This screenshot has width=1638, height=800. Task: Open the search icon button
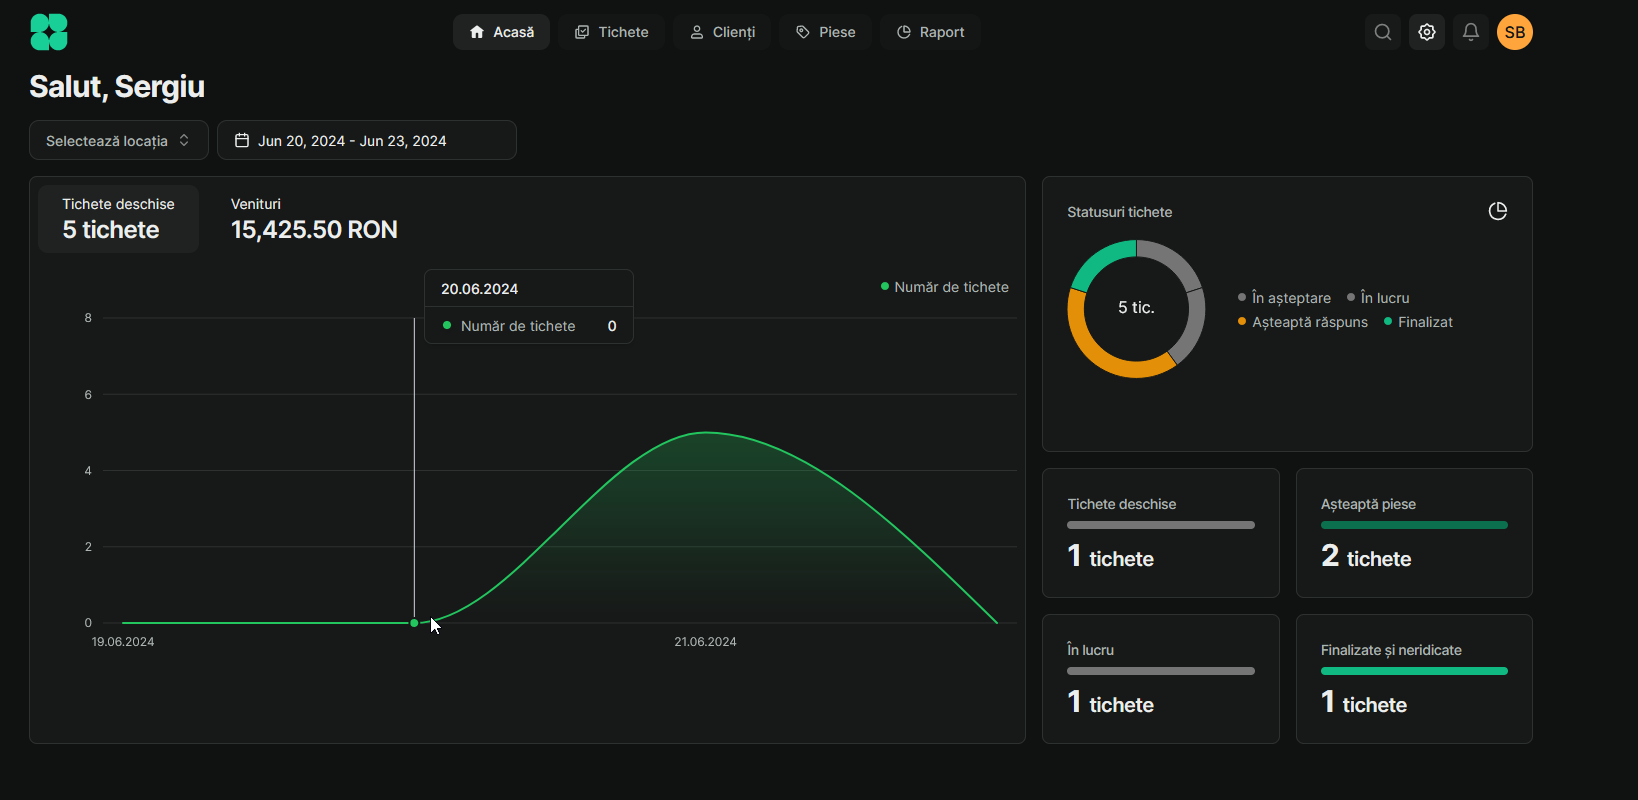pyautogui.click(x=1383, y=32)
